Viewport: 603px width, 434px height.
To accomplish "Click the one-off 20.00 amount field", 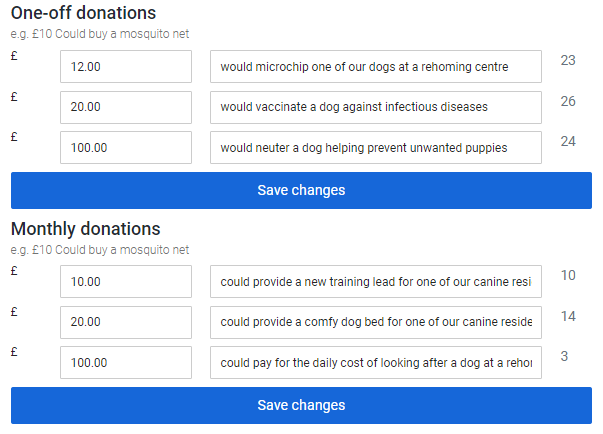I will coord(125,107).
